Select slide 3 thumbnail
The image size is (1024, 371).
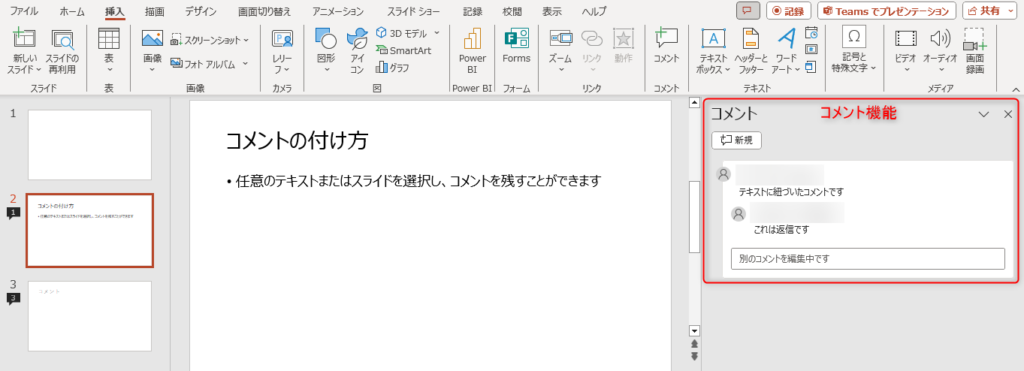click(x=90, y=316)
